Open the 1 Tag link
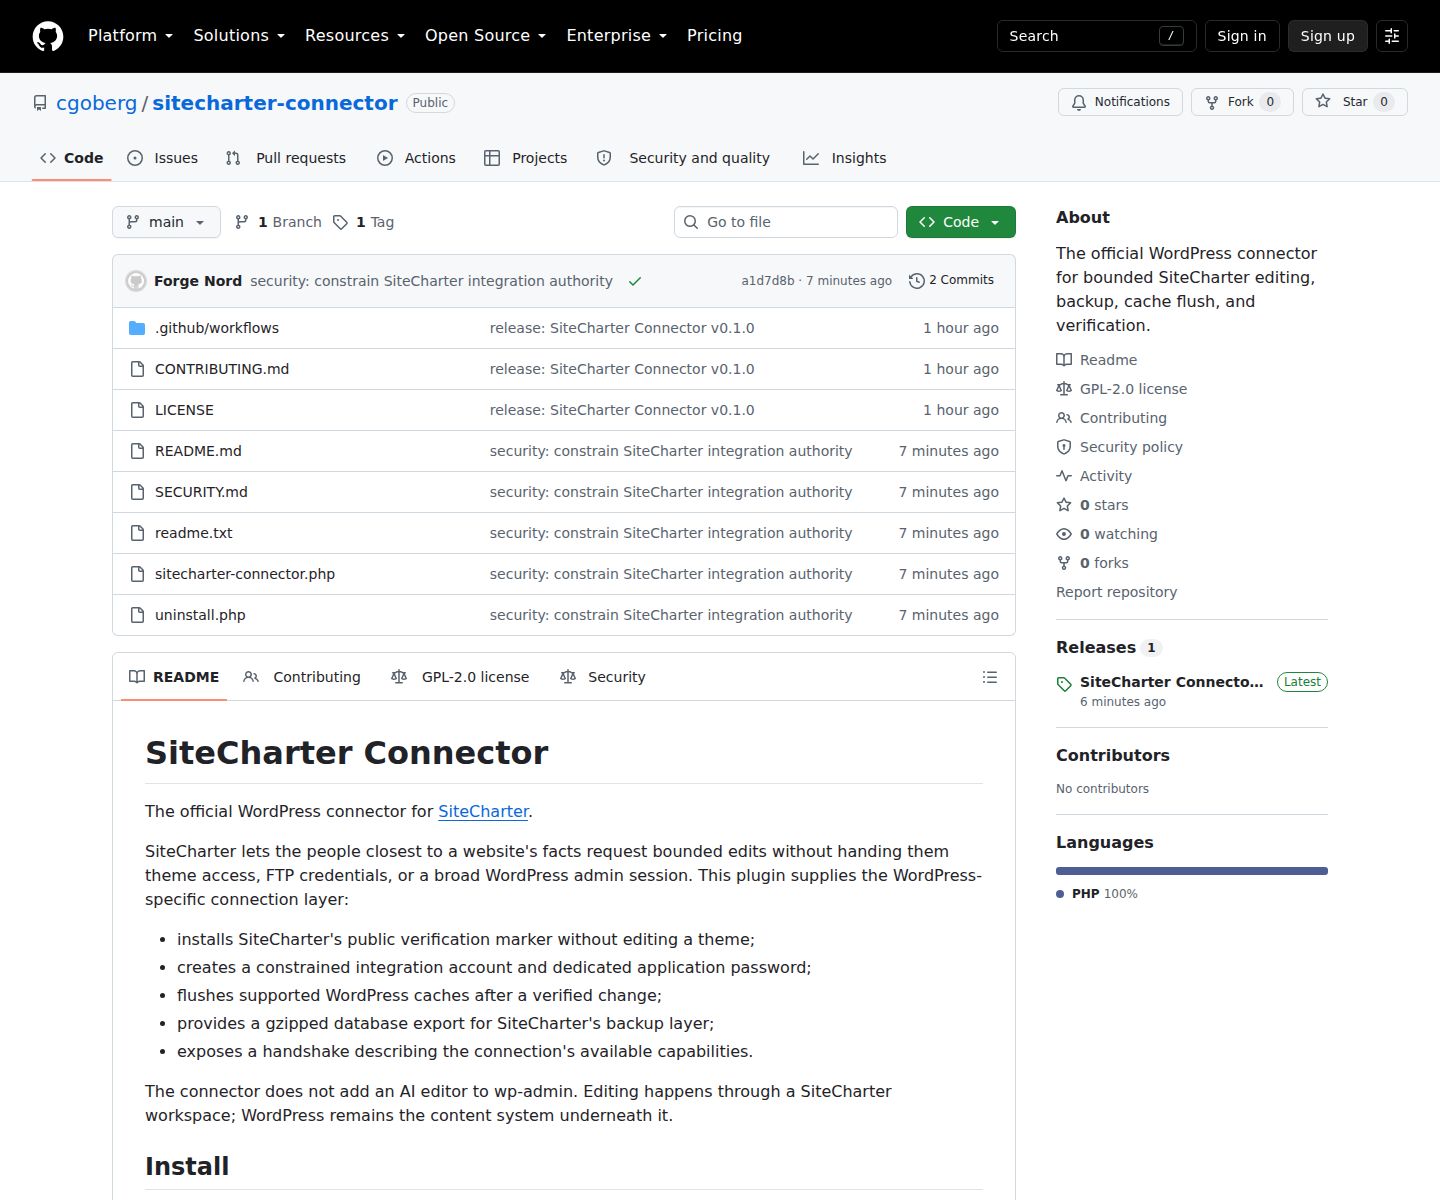Screen dimensions: 1440x1200 pos(364,222)
